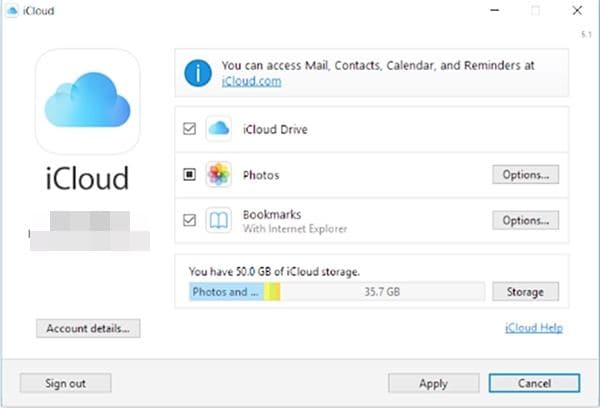This screenshot has width=600, height=408.
Task: Toggle the Photos checkbox
Action: (190, 175)
